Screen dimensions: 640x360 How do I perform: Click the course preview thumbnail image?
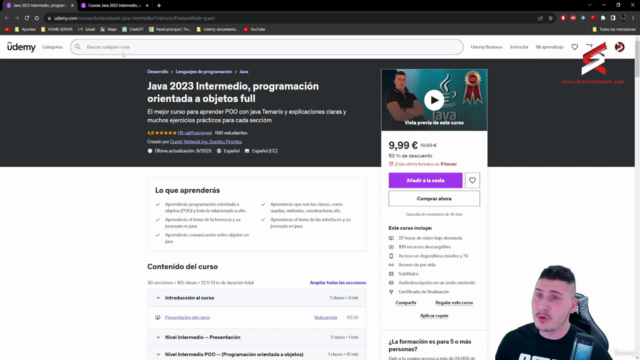pyautogui.click(x=434, y=100)
